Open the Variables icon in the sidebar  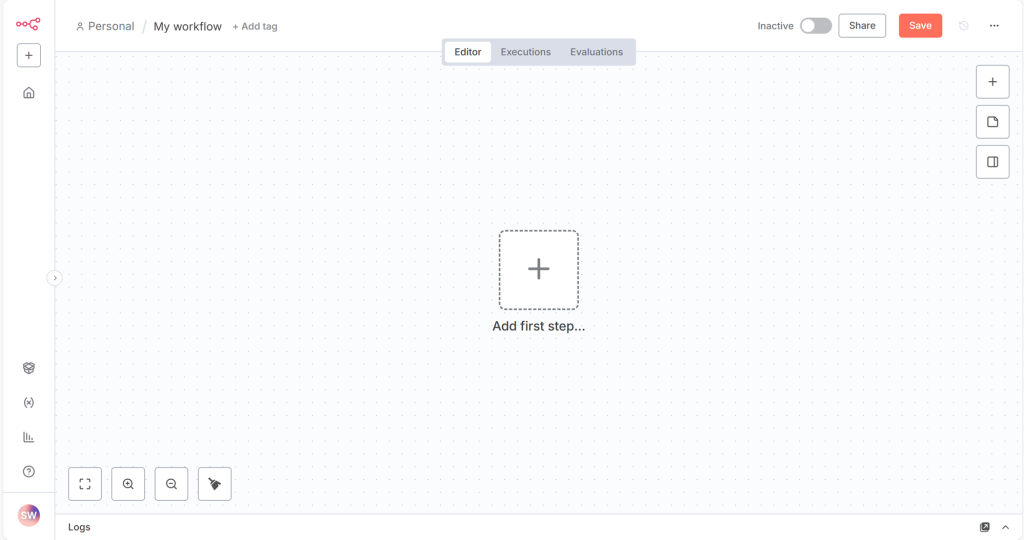(x=29, y=403)
